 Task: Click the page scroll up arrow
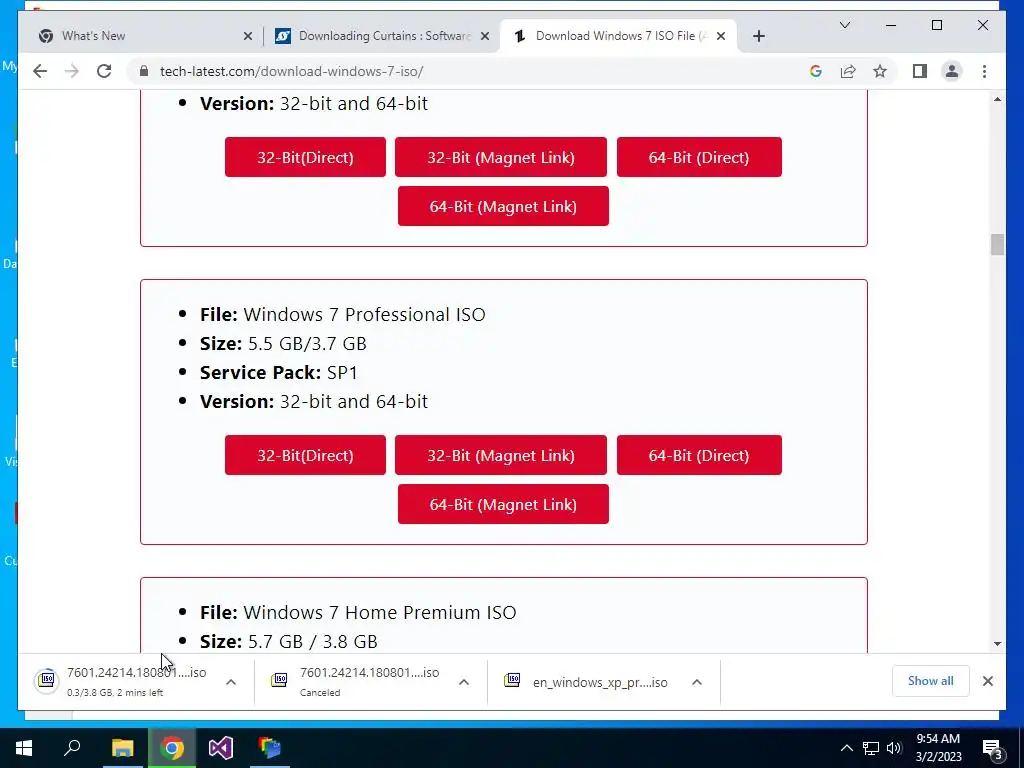pyautogui.click(x=997, y=99)
